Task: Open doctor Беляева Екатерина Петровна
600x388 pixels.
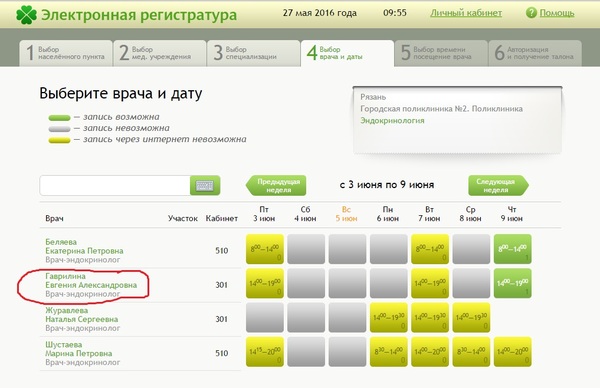Action: [x=84, y=246]
